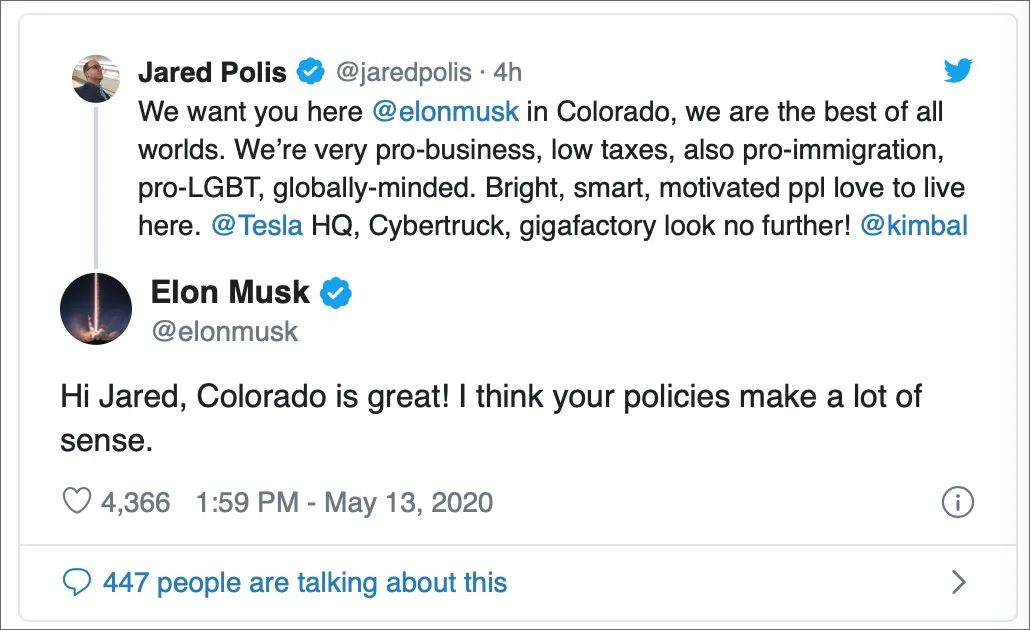The width and height of the screenshot is (1030, 630).
Task: Click the 4h timestamp on Jared's tweet
Action: click(507, 73)
